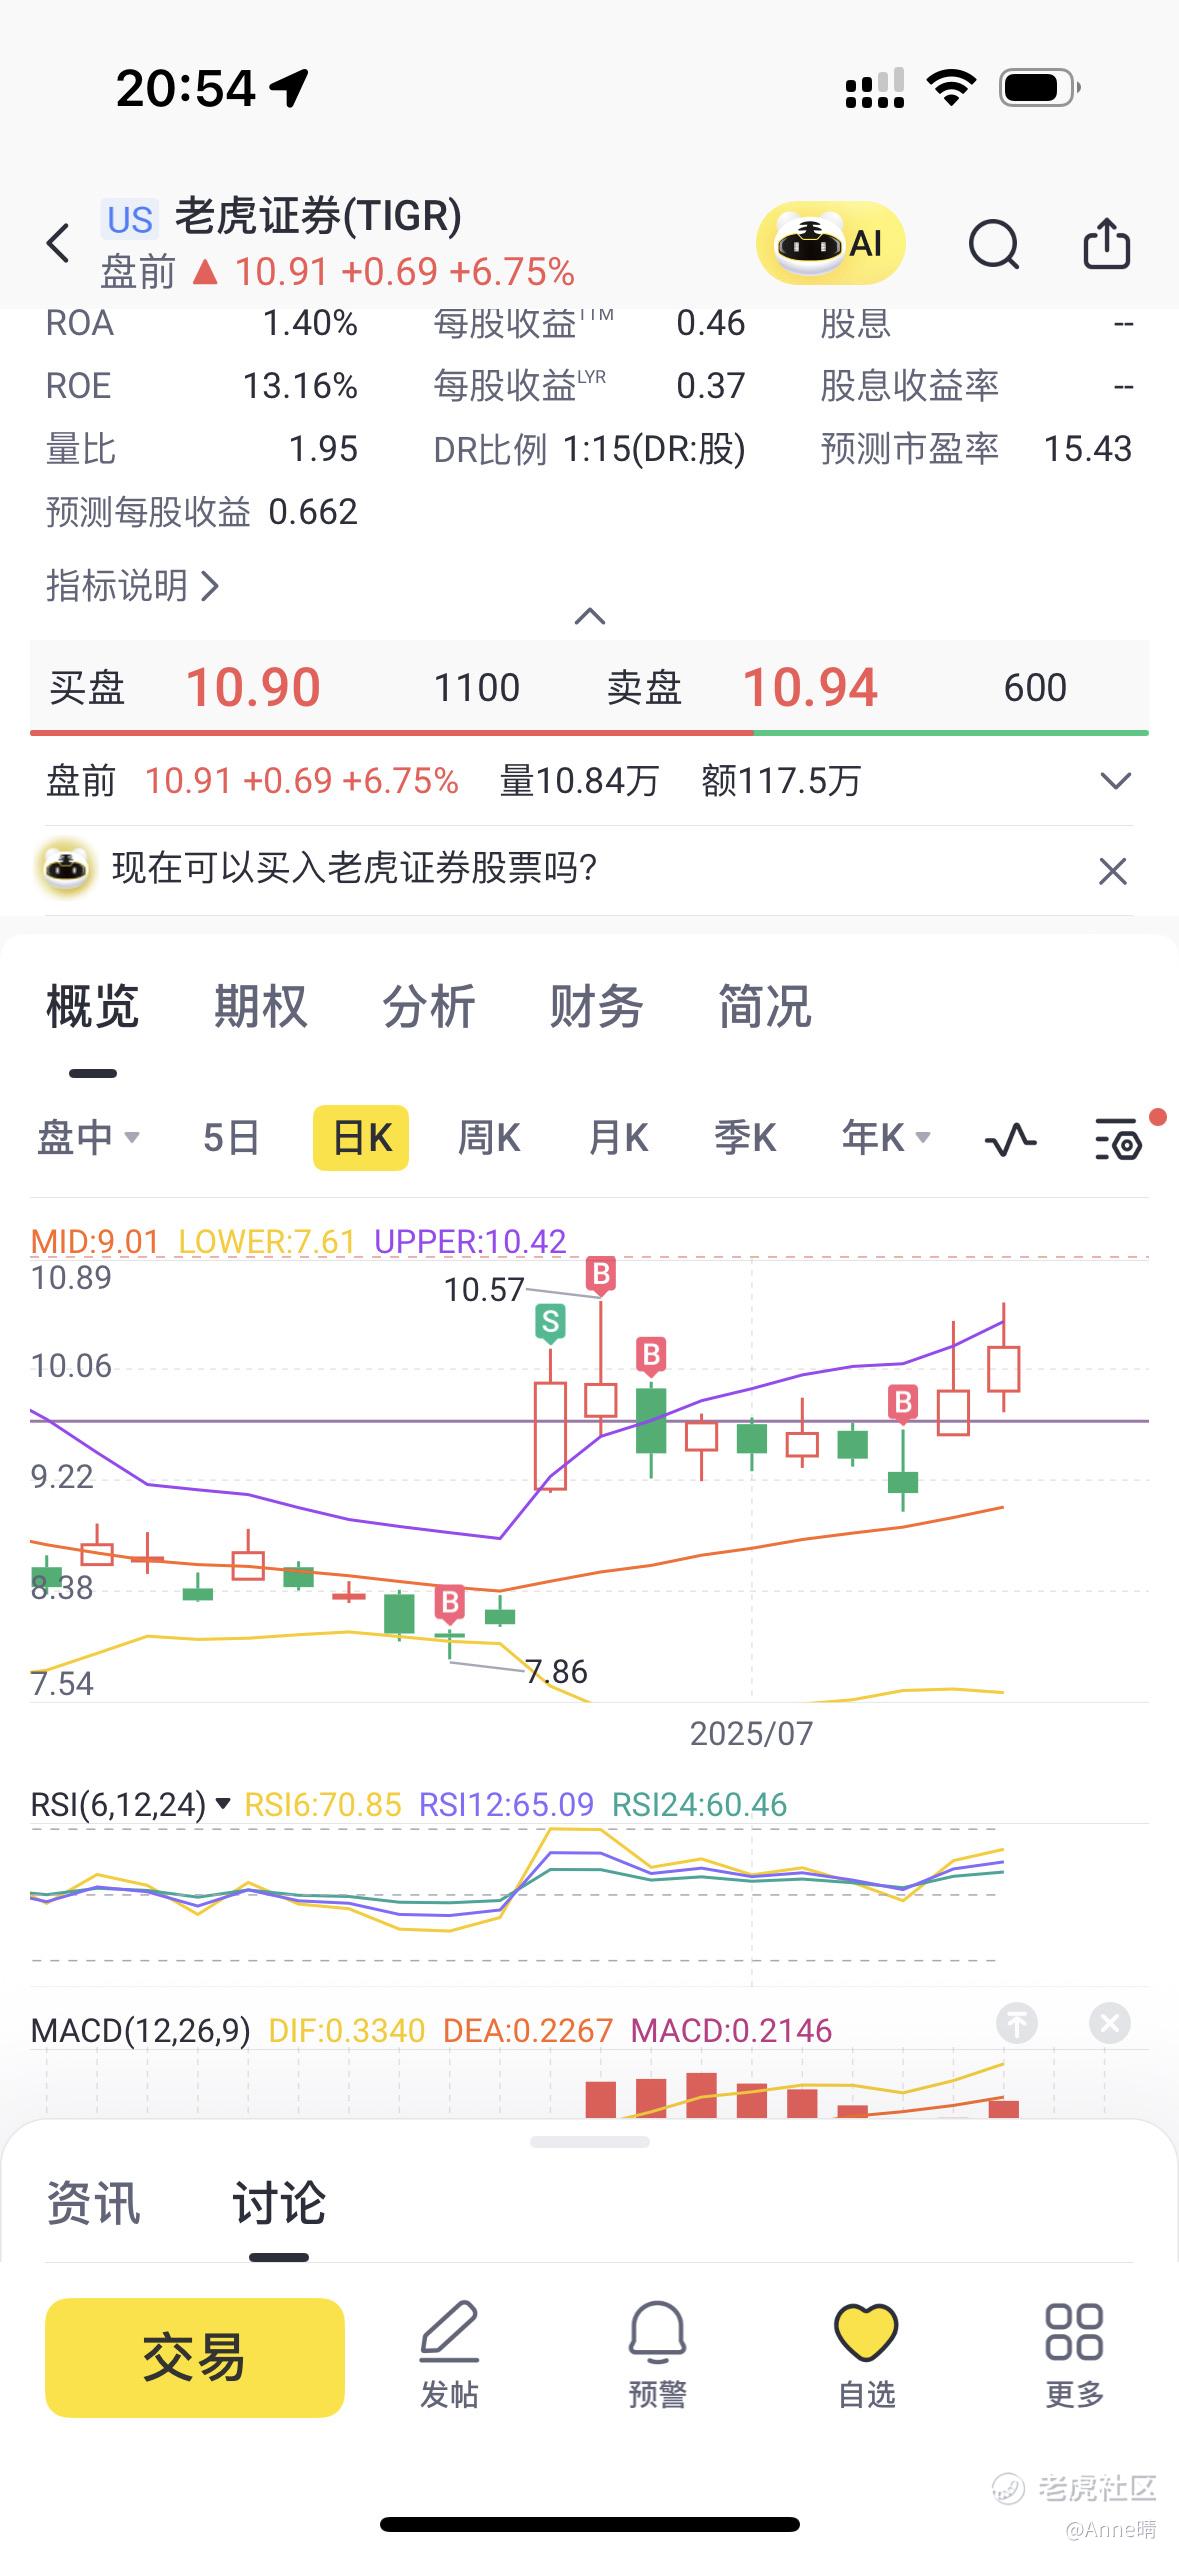Image resolution: width=1179 pixels, height=2556 pixels.
Task: Tap the battery status icon
Action: coord(1040,88)
